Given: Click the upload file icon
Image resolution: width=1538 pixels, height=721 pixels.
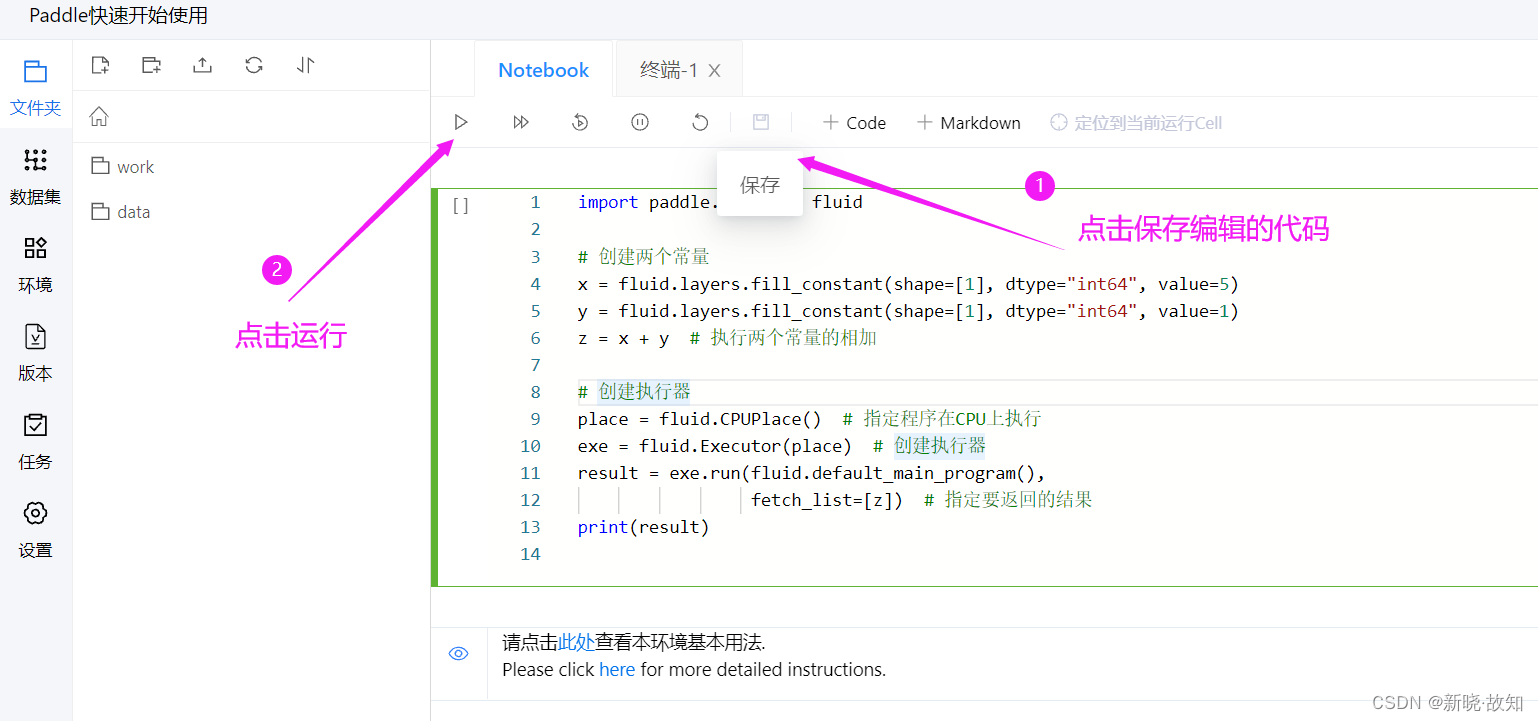Looking at the screenshot, I should pos(202,65).
